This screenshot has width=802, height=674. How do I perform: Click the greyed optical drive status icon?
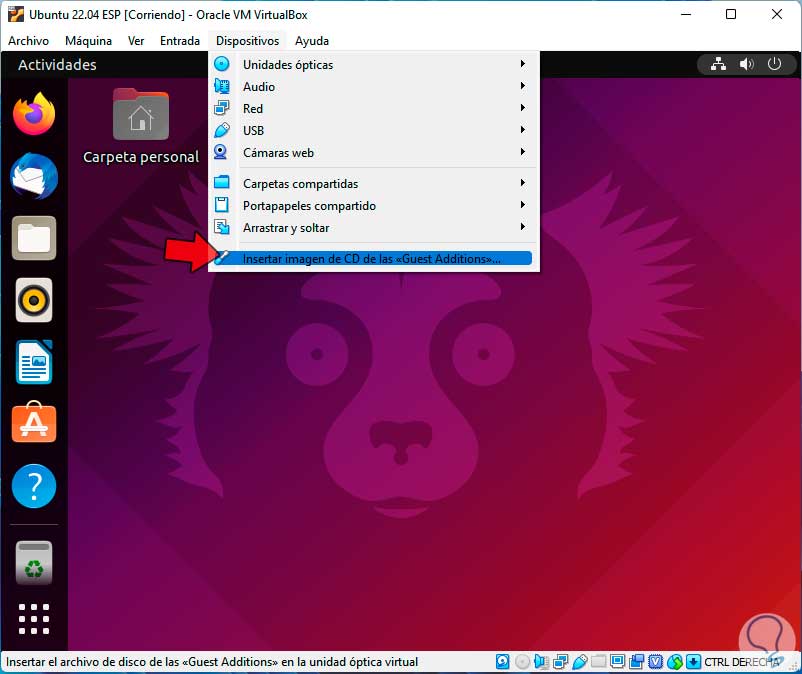pos(522,662)
